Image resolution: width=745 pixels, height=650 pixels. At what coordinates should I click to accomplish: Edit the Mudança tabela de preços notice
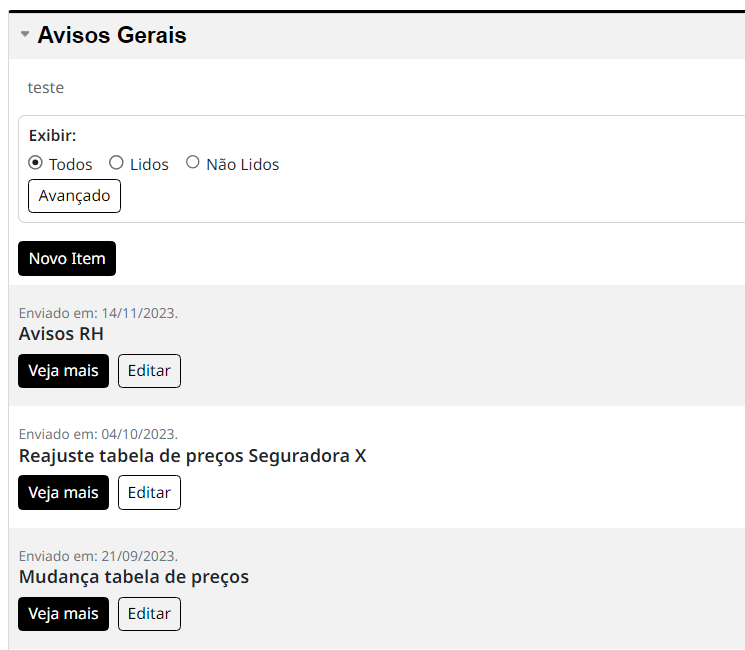(x=149, y=614)
